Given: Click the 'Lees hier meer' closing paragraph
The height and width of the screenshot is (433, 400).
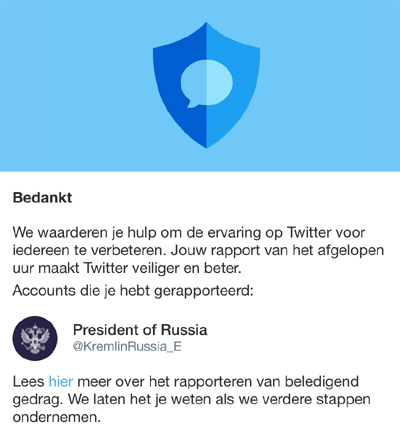Looking at the screenshot, I should coord(192,399).
